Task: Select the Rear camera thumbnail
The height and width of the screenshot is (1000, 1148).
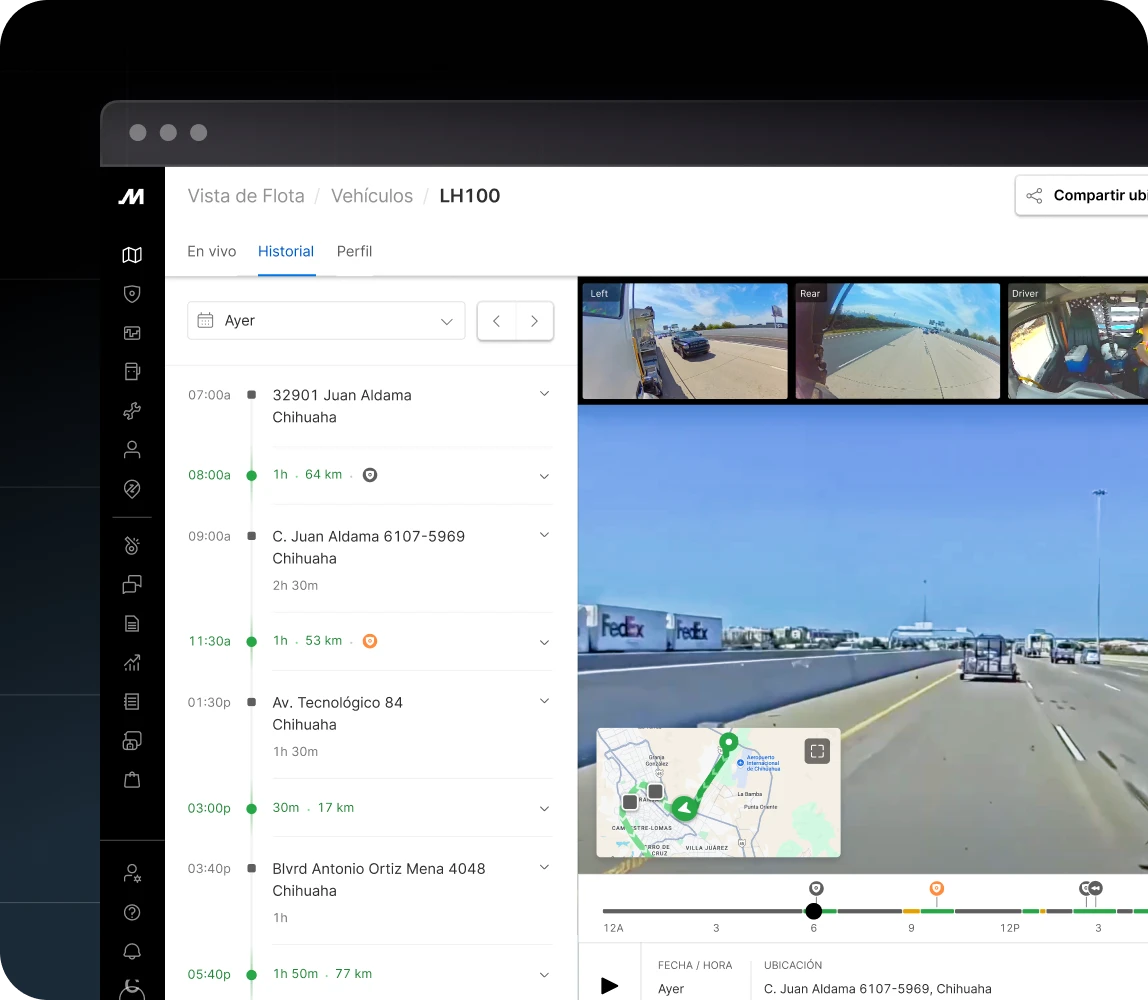Action: click(897, 341)
